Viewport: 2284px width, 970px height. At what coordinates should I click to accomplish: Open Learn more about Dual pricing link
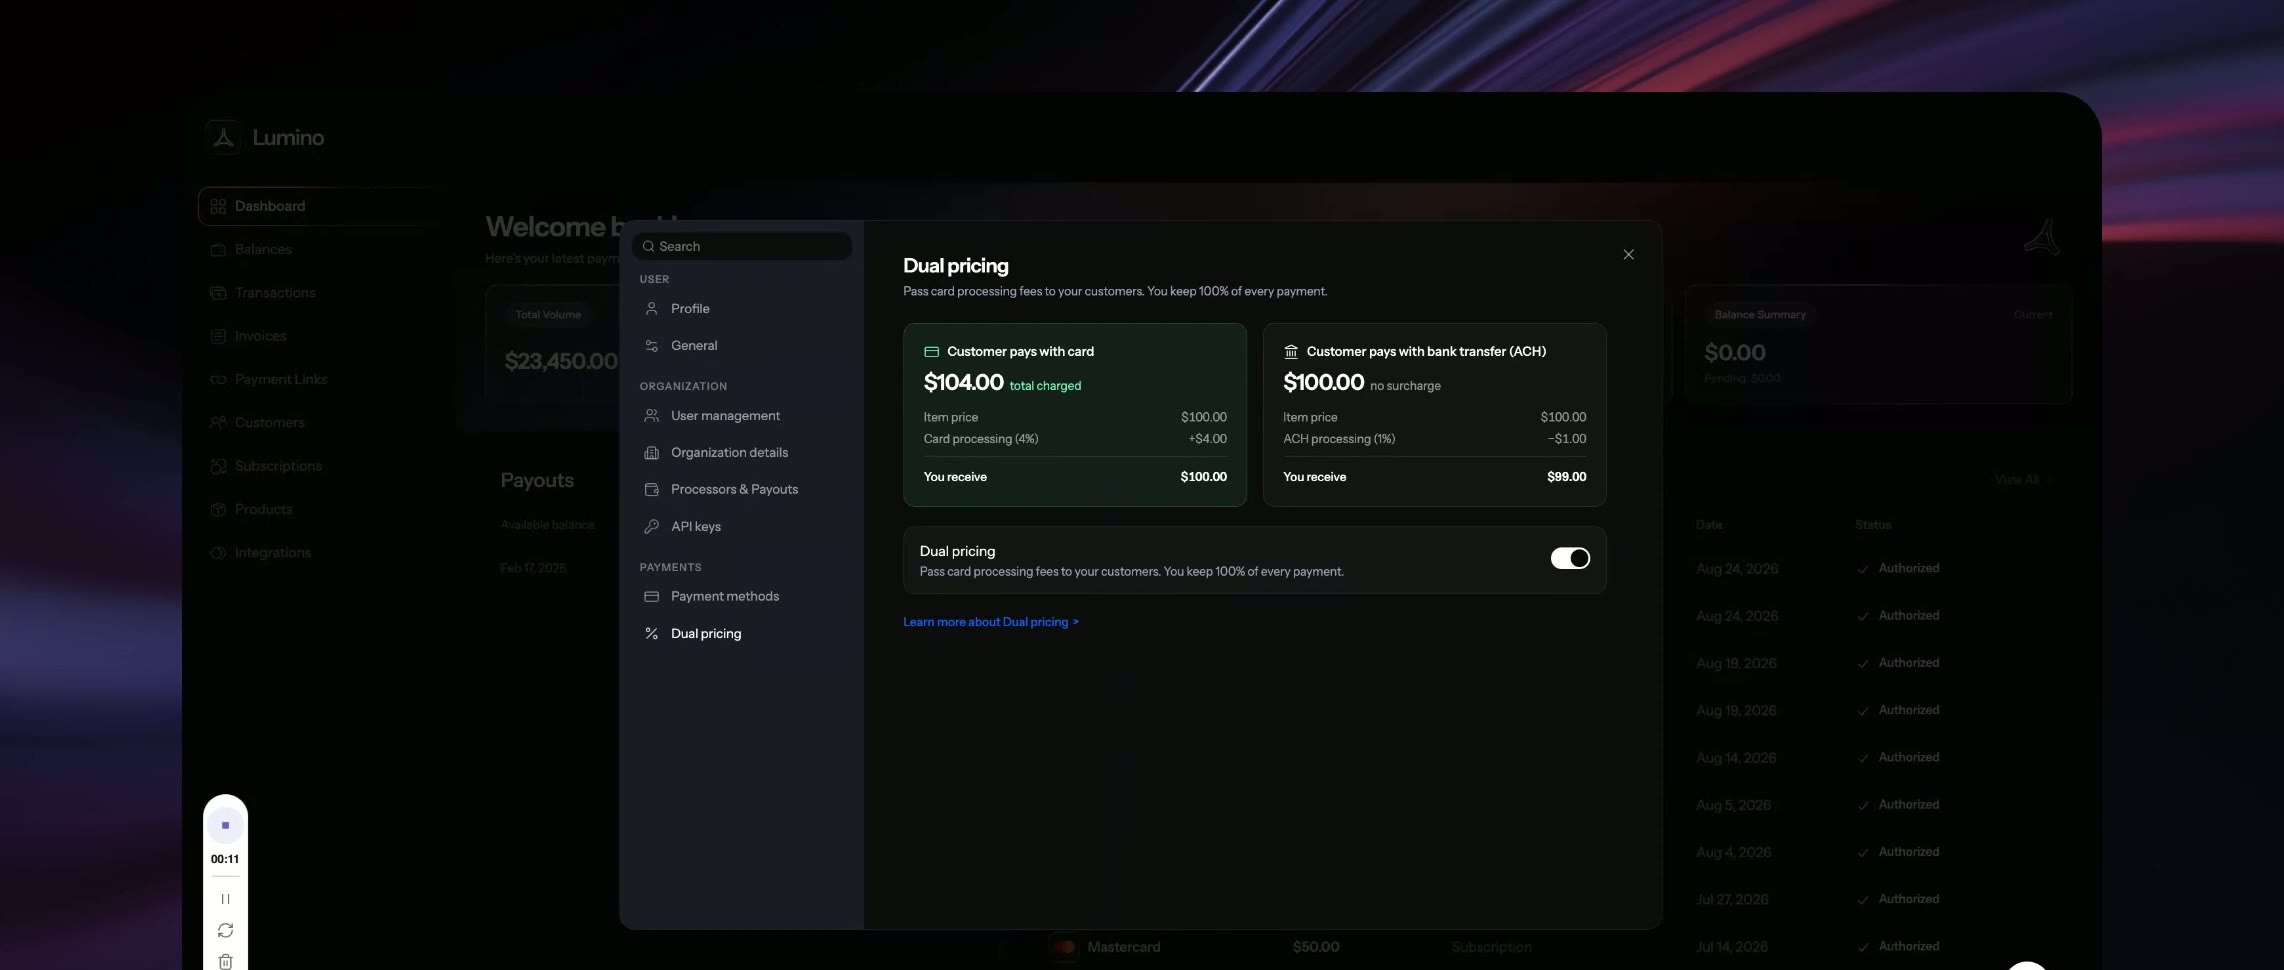990,622
